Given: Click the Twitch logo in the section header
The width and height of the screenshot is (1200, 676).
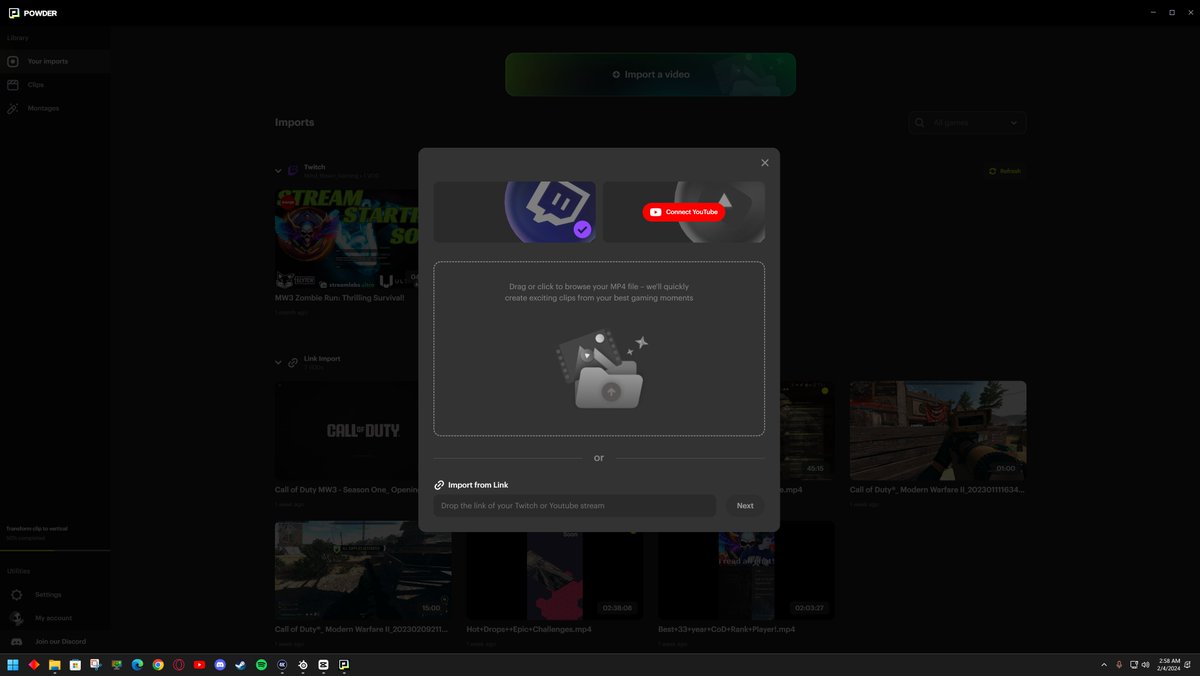Looking at the screenshot, I should pos(293,171).
